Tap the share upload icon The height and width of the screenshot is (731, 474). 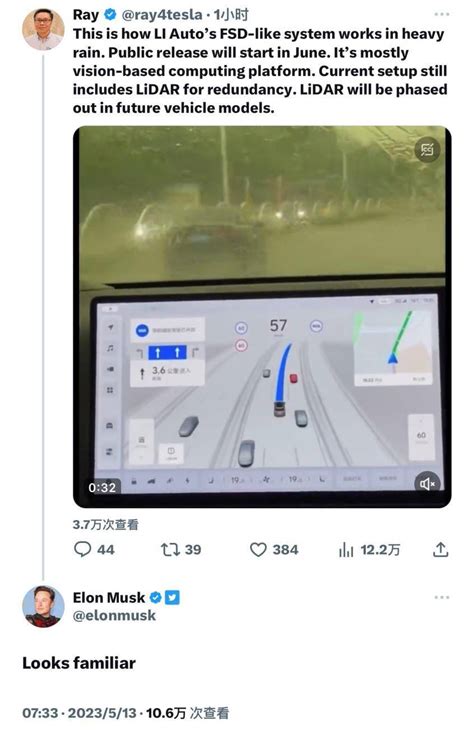tap(440, 550)
